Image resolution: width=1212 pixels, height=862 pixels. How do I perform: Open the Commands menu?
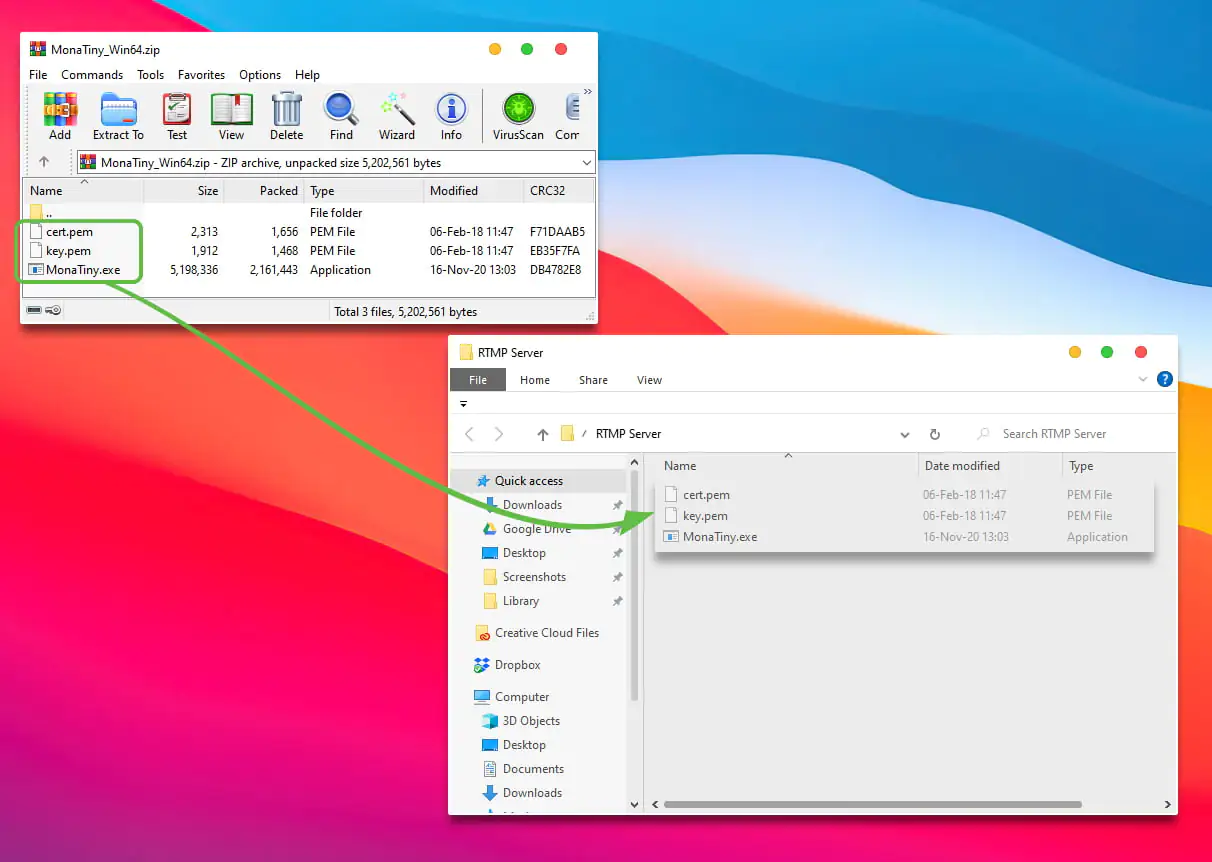click(92, 75)
